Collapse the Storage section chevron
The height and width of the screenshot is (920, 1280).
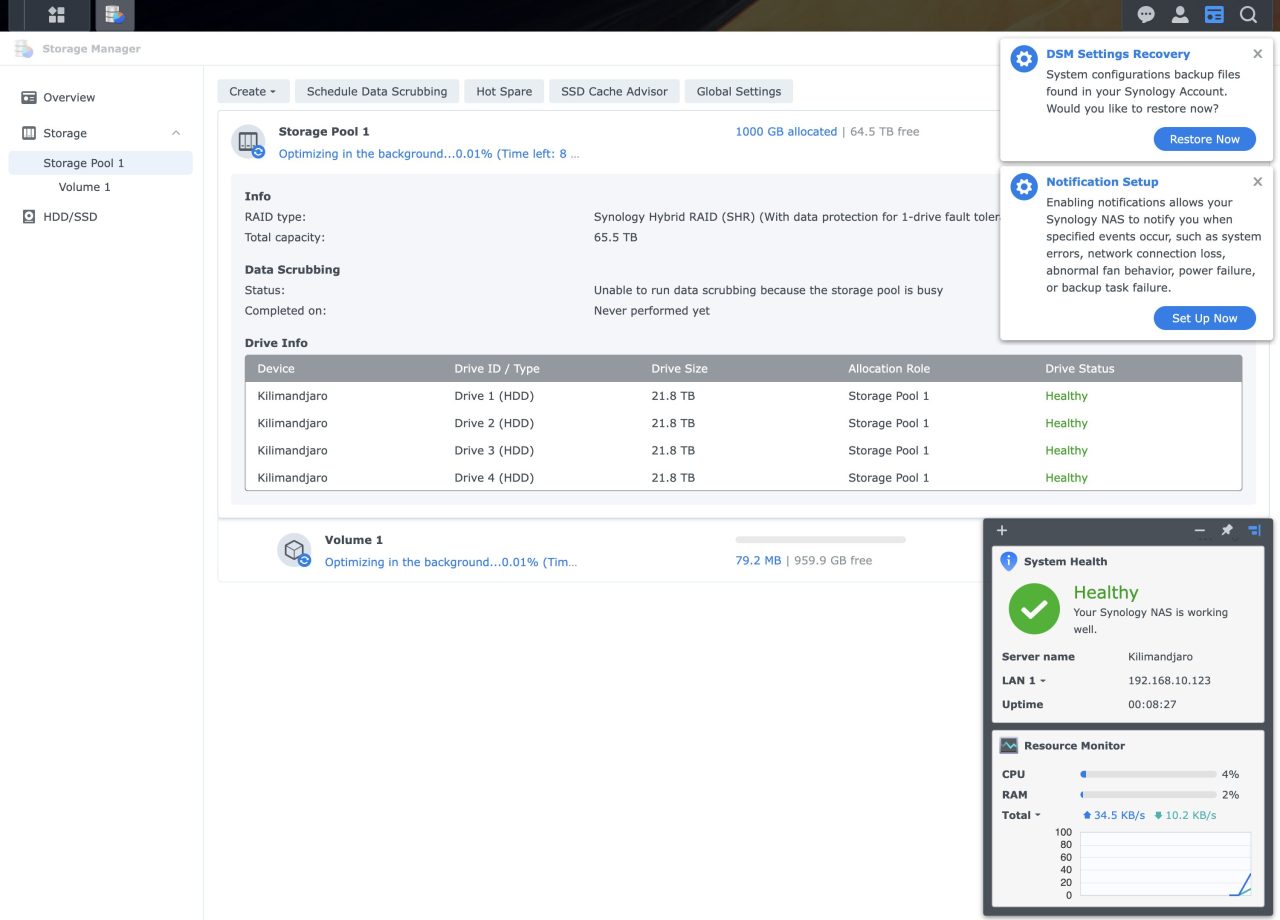176,133
